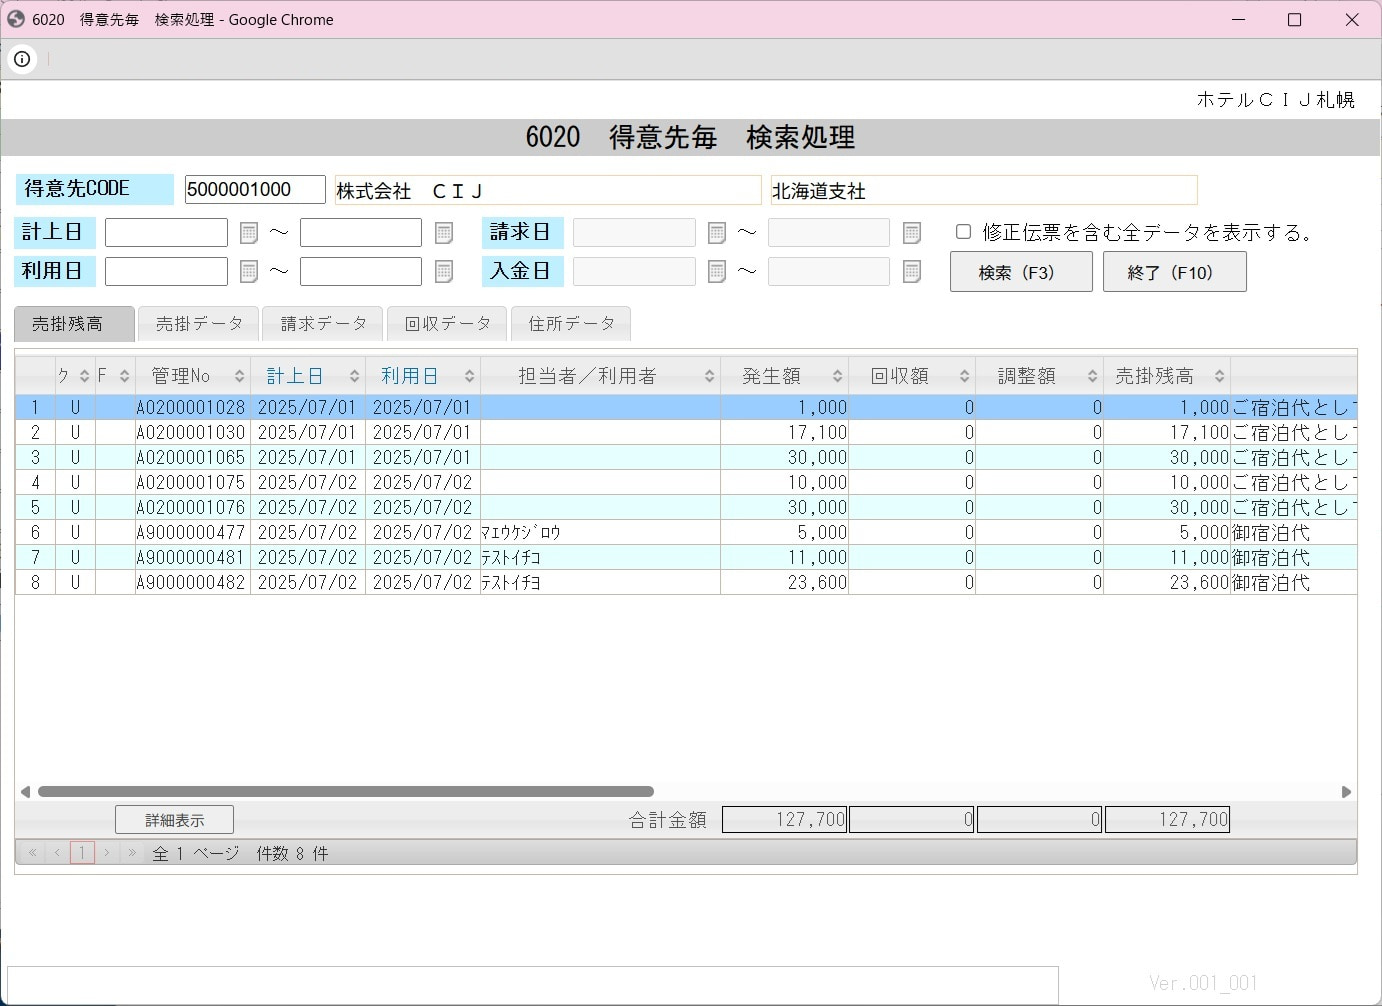Viewport: 1382px width, 1006px height.
Task: Go to first page in pager
Action: click(32, 853)
